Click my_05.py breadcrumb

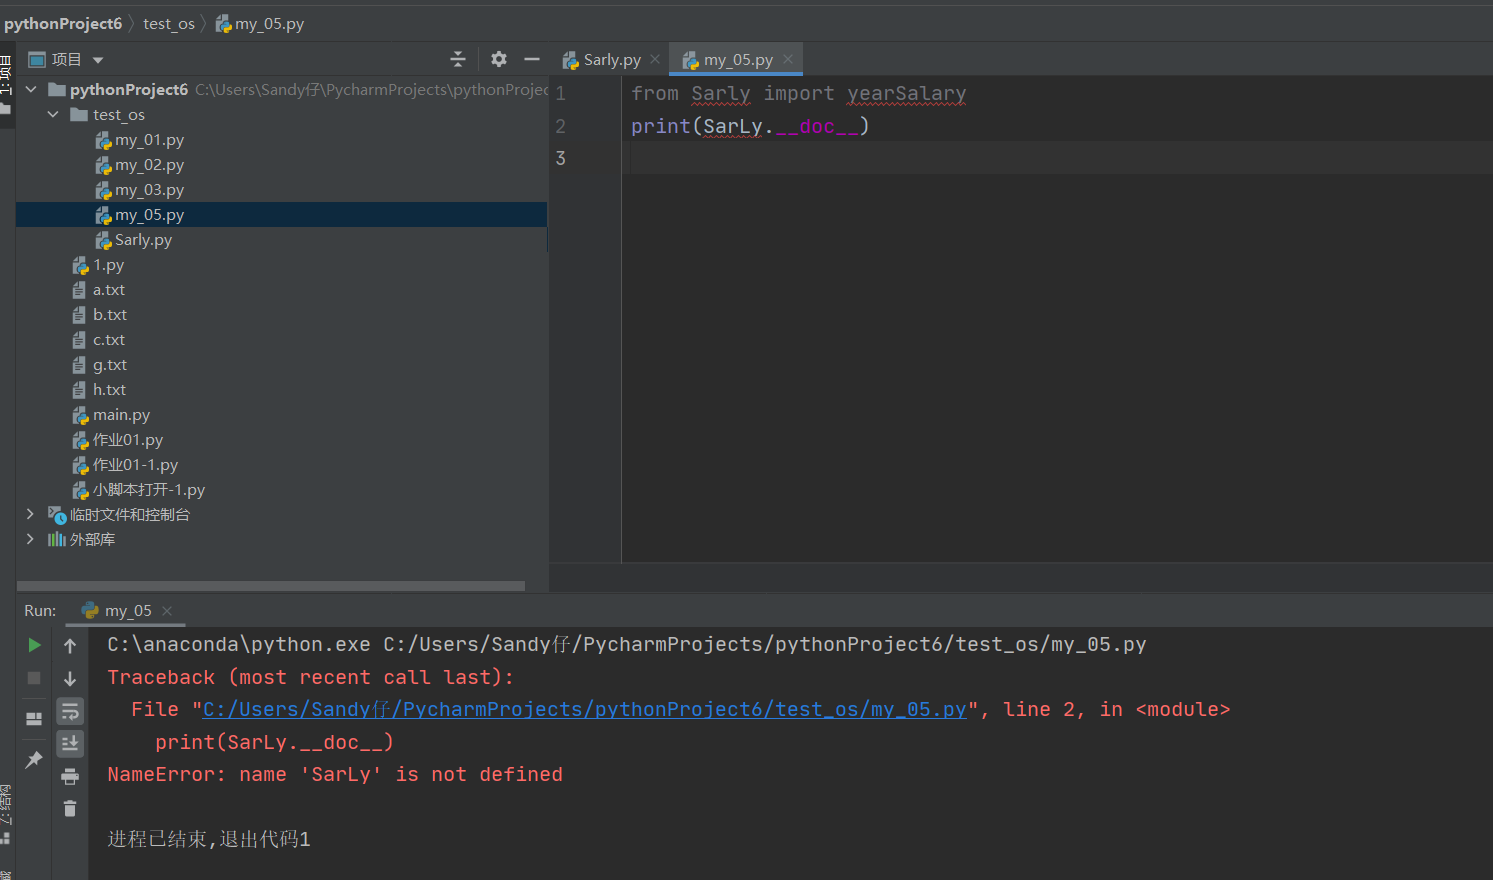point(260,23)
